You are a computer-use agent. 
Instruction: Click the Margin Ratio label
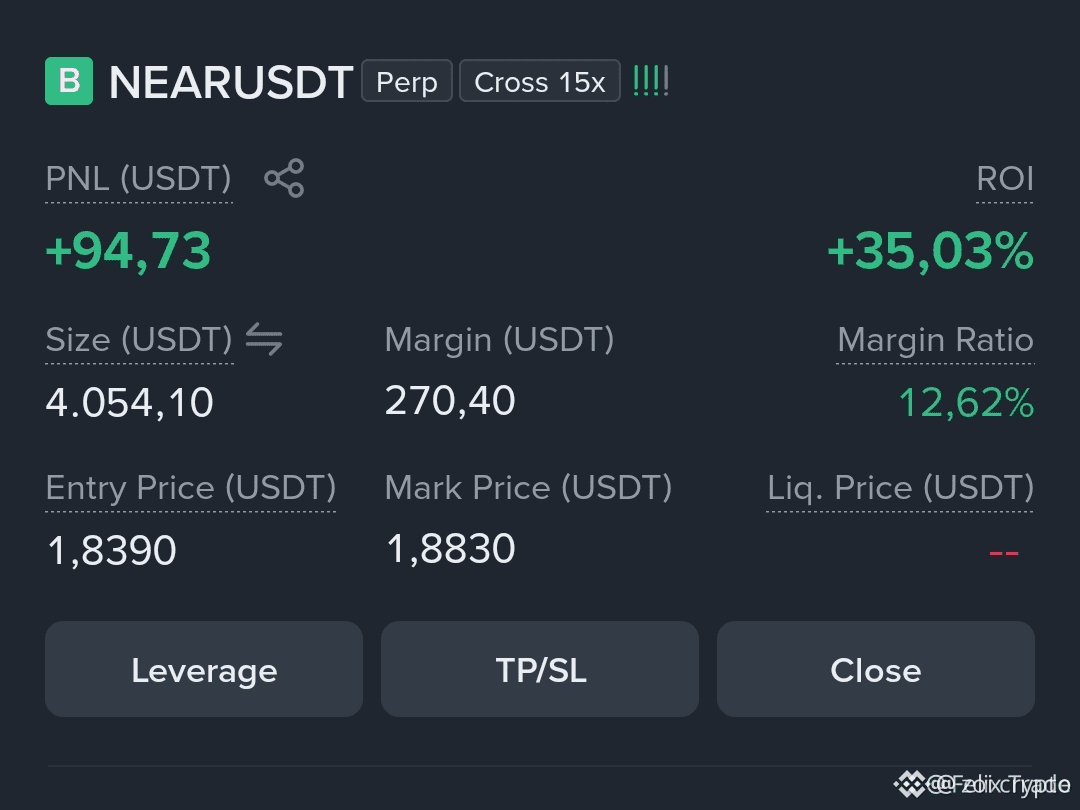[x=935, y=340]
